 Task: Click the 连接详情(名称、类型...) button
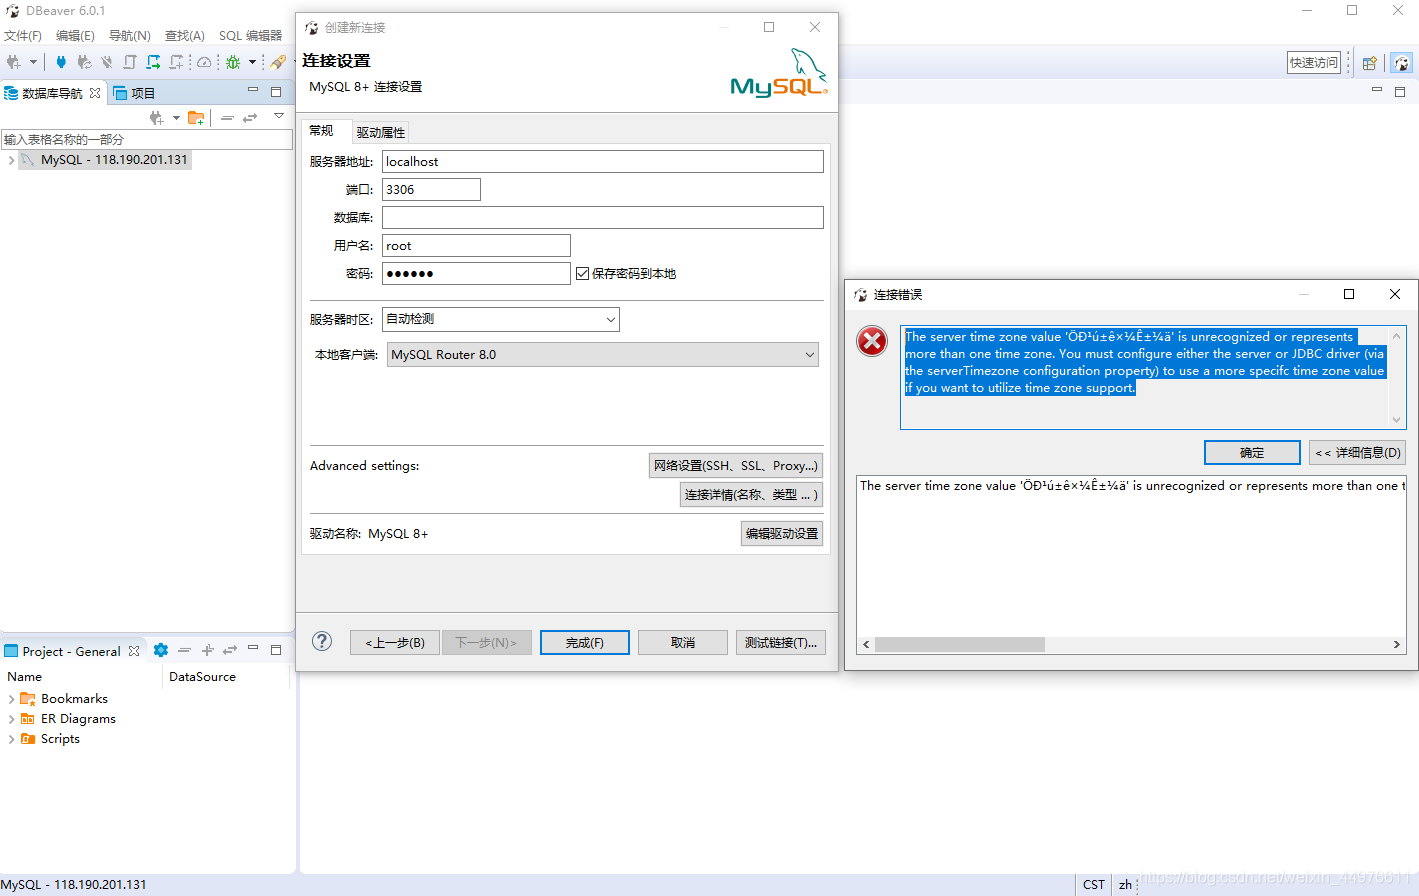pos(751,494)
